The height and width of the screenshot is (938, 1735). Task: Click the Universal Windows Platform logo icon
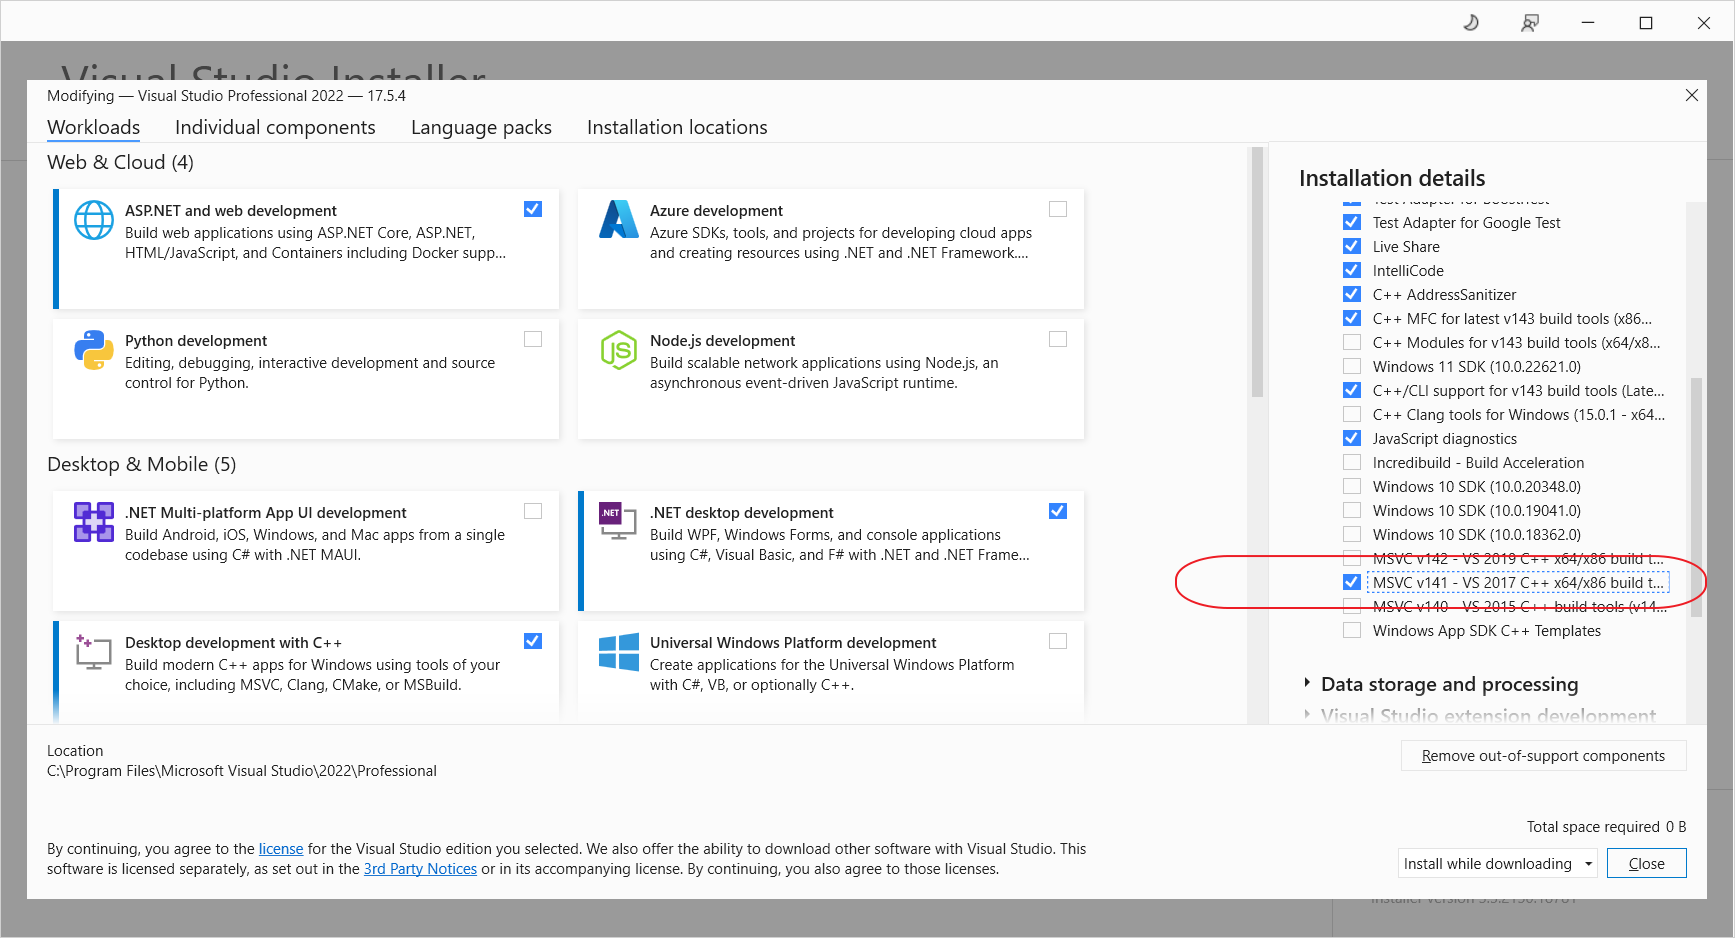pyautogui.click(x=619, y=652)
